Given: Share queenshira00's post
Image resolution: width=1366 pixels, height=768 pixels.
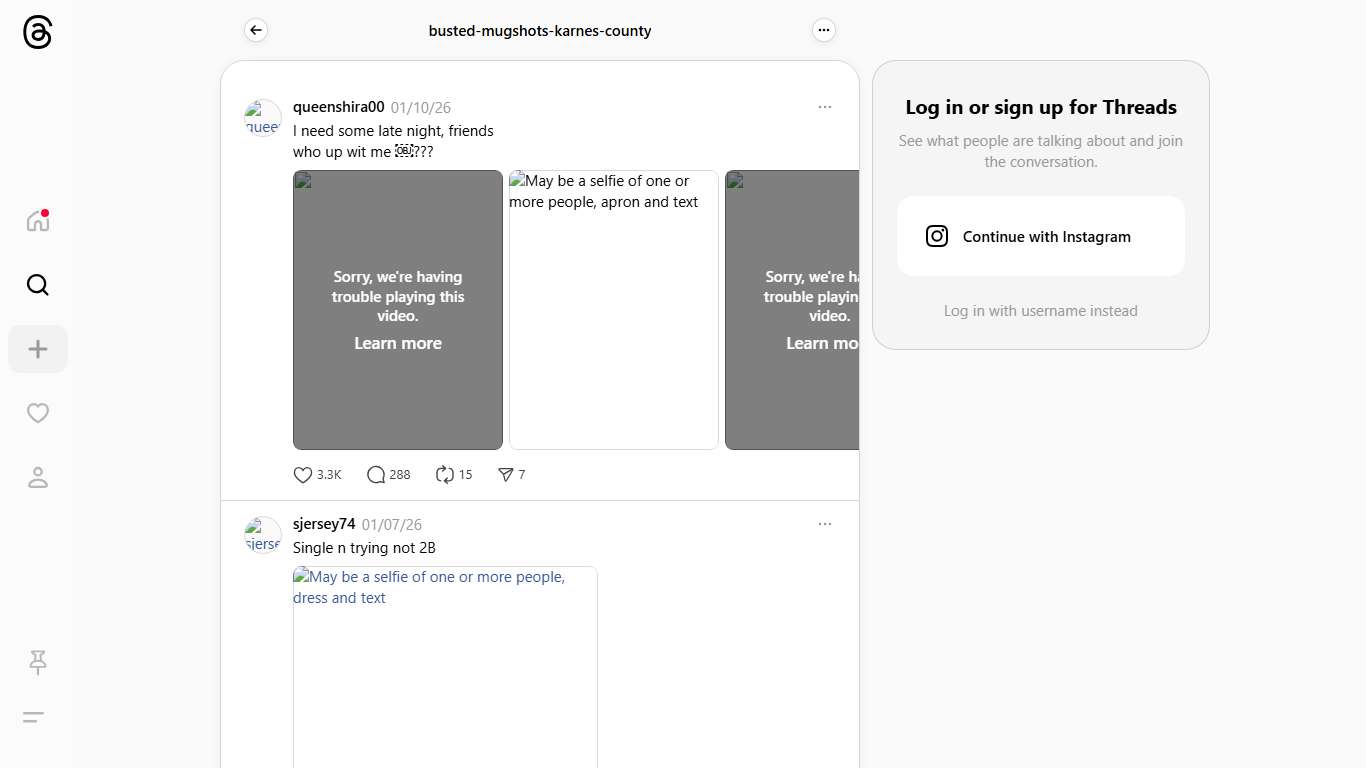Looking at the screenshot, I should [x=506, y=475].
